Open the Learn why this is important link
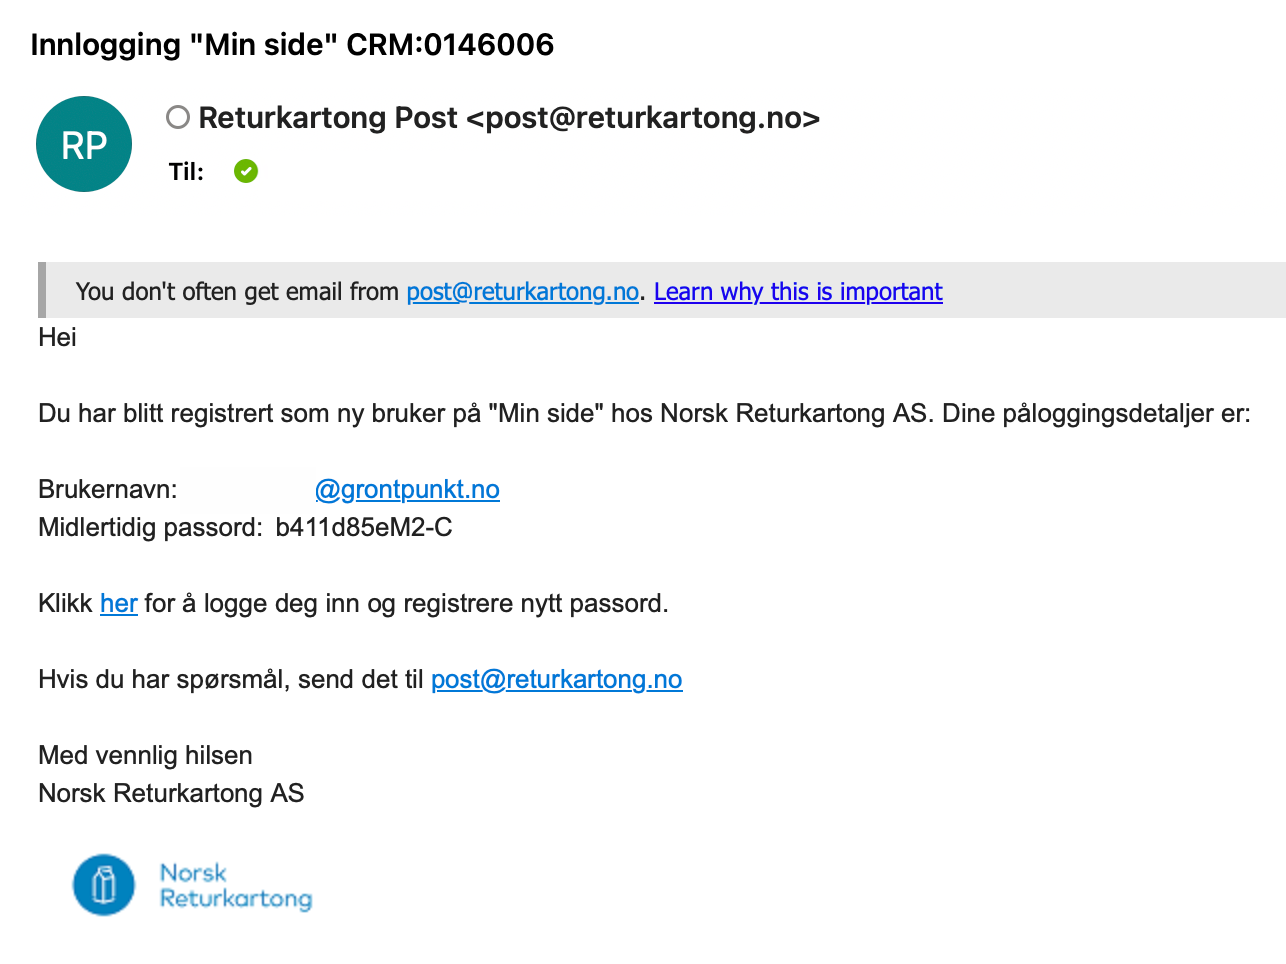The image size is (1286, 964). [798, 291]
